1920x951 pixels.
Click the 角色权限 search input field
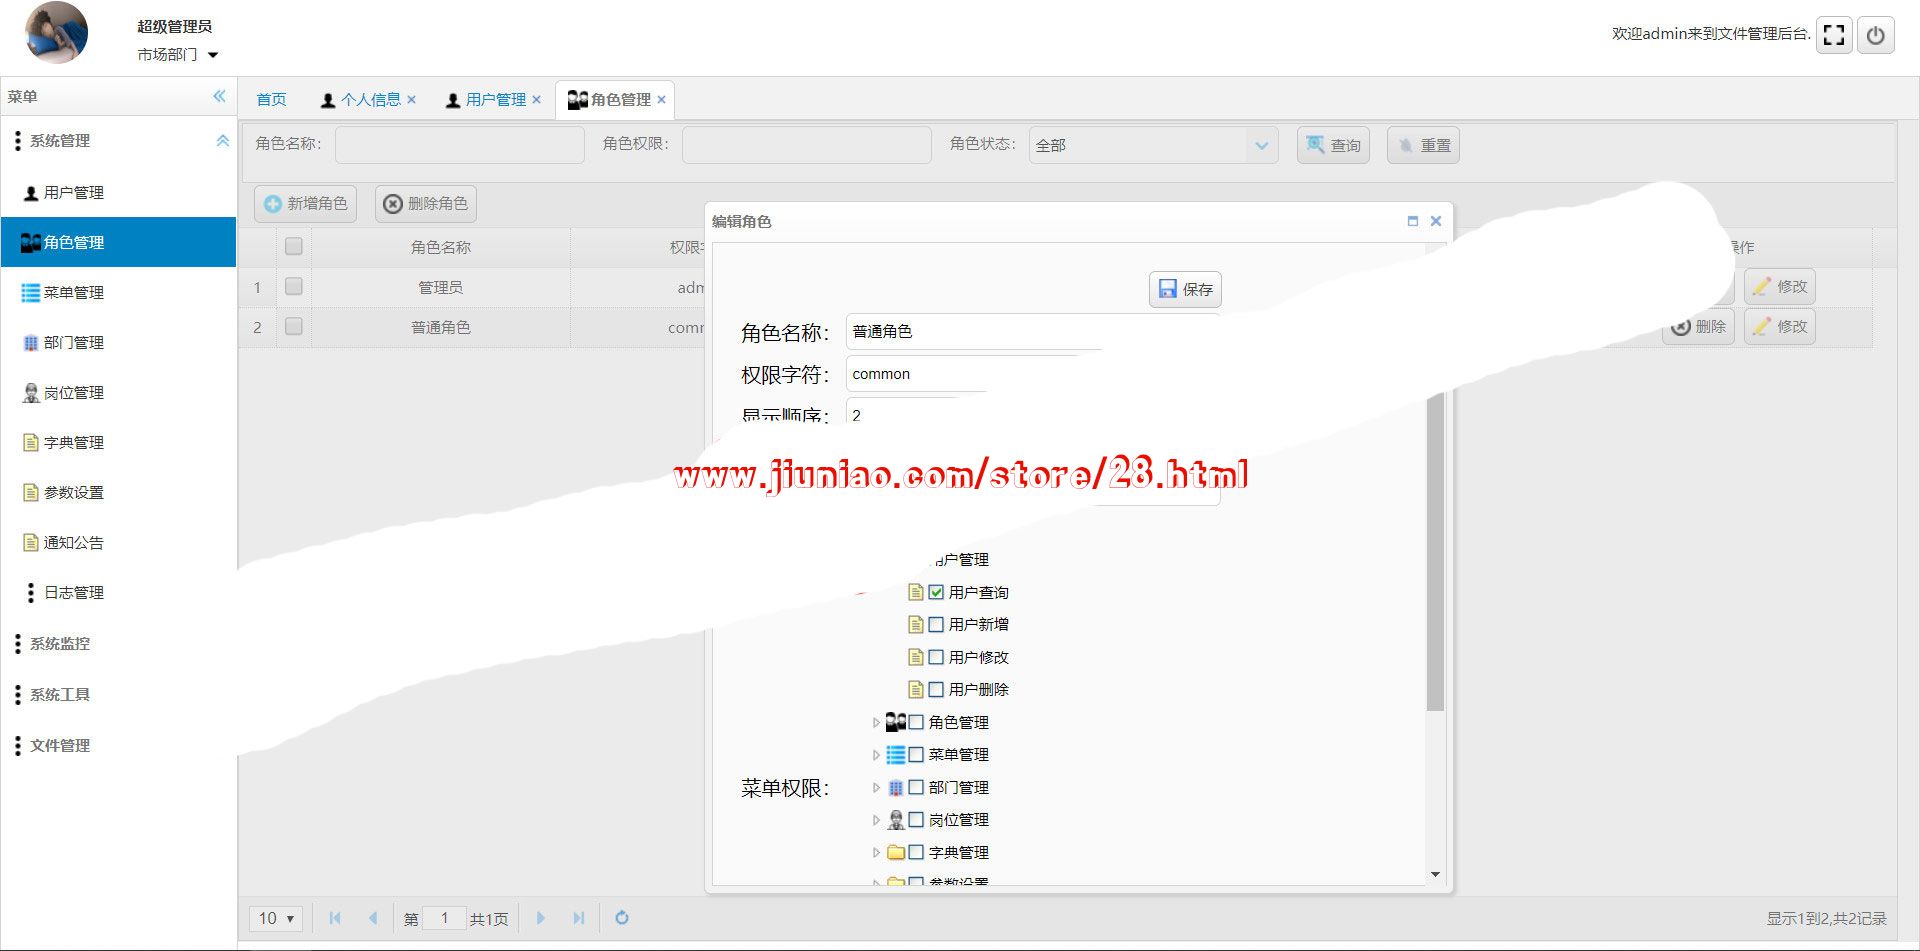807,145
